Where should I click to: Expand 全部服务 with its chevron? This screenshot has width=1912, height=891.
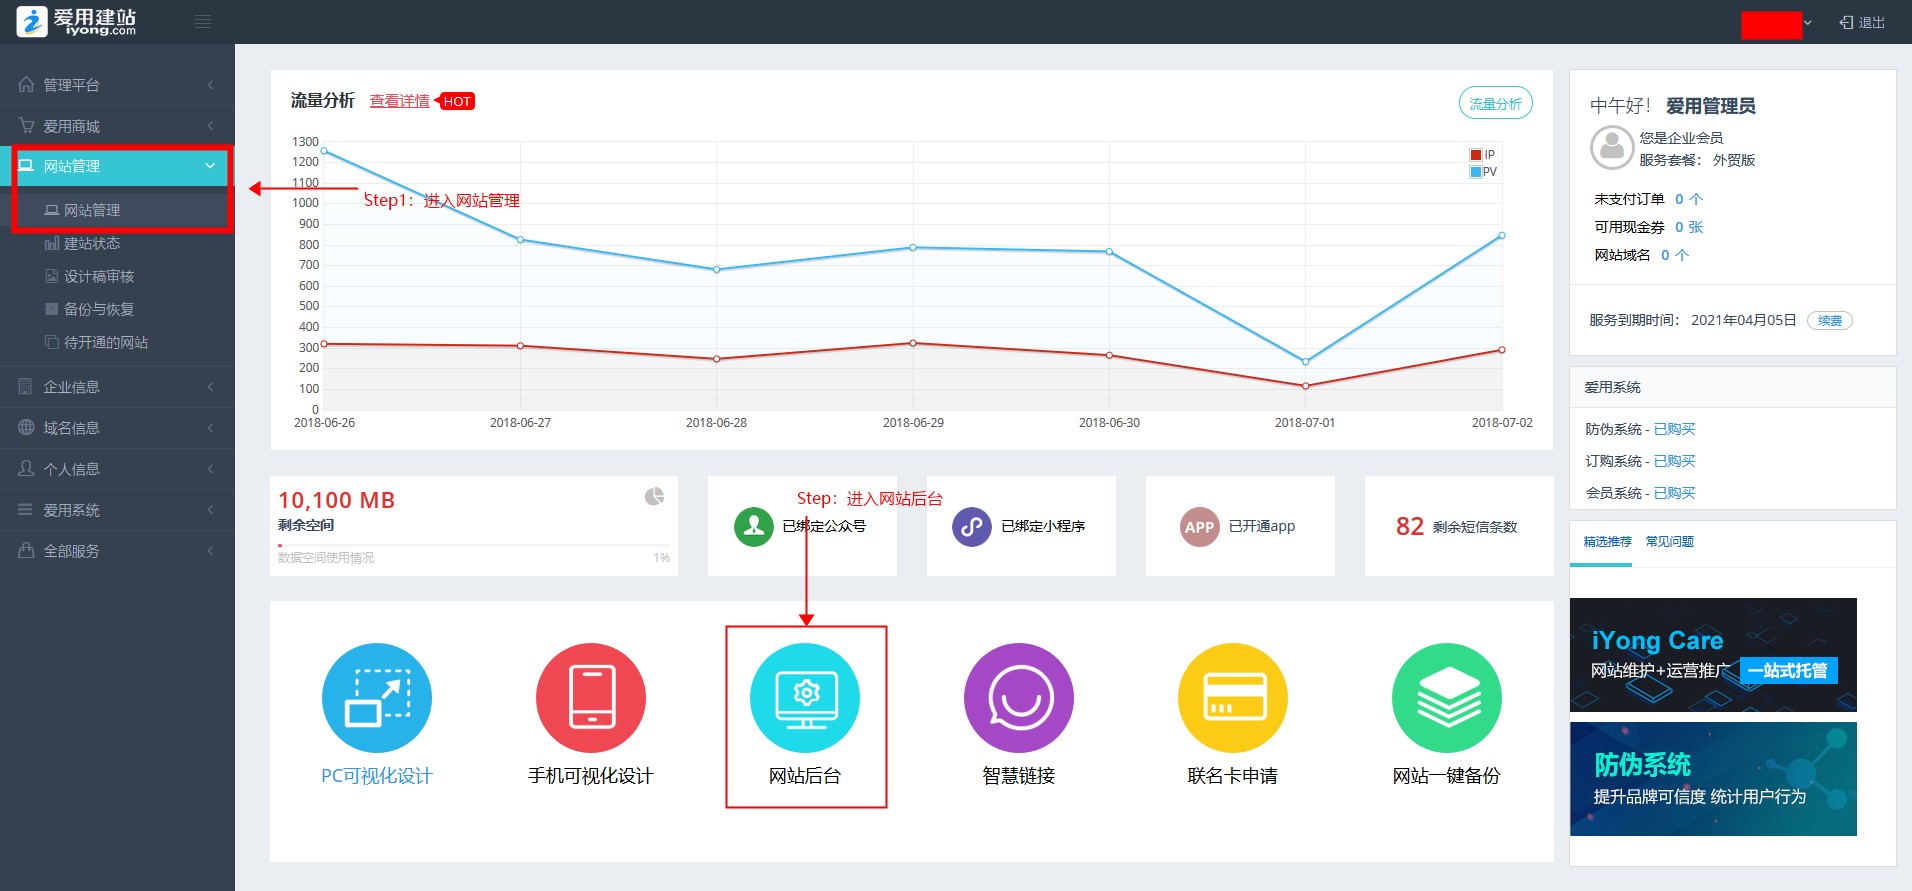[210, 551]
